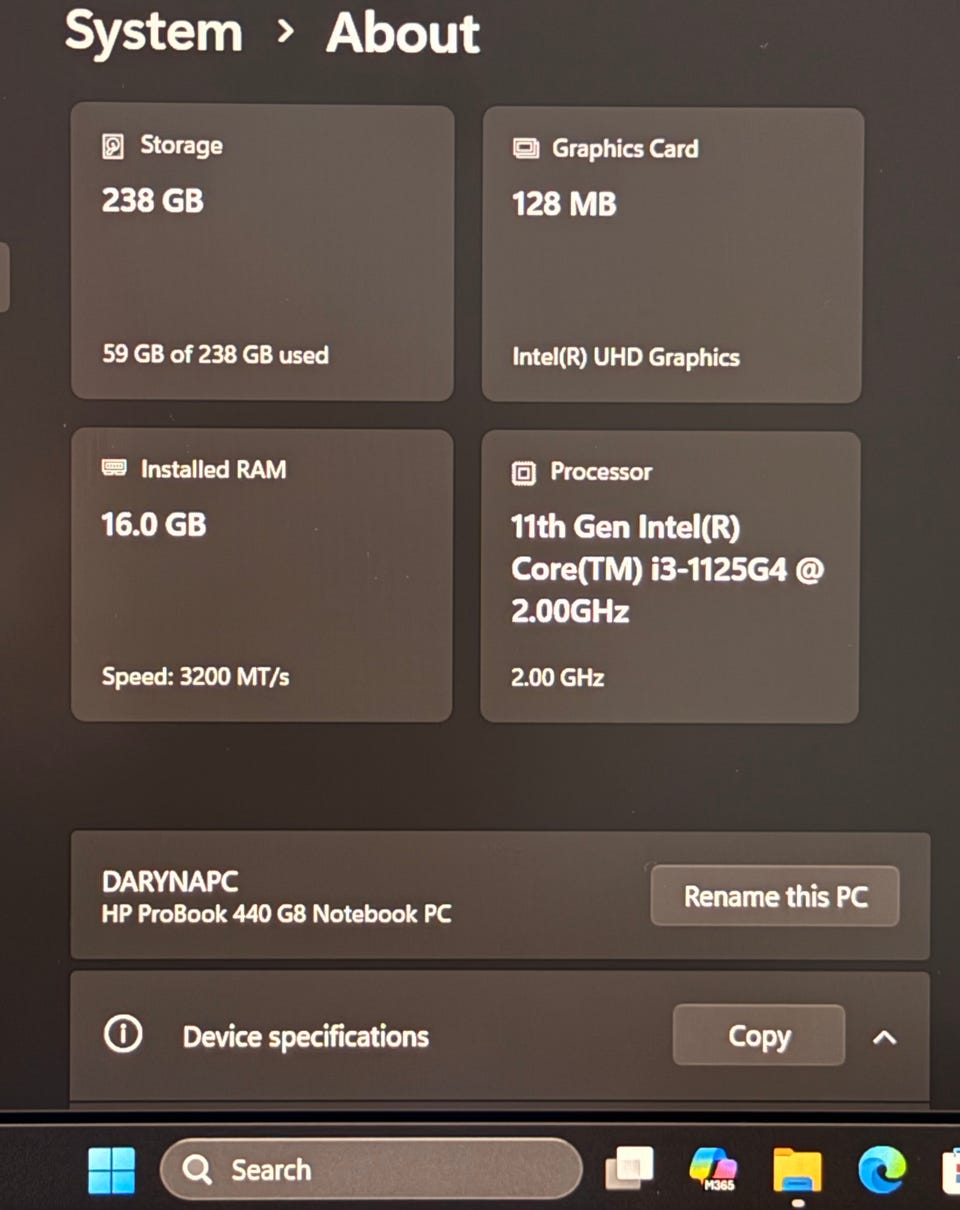Click the 11th Gen Intel Core i3-1125G4 text
960x1210 pixels.
click(667, 569)
